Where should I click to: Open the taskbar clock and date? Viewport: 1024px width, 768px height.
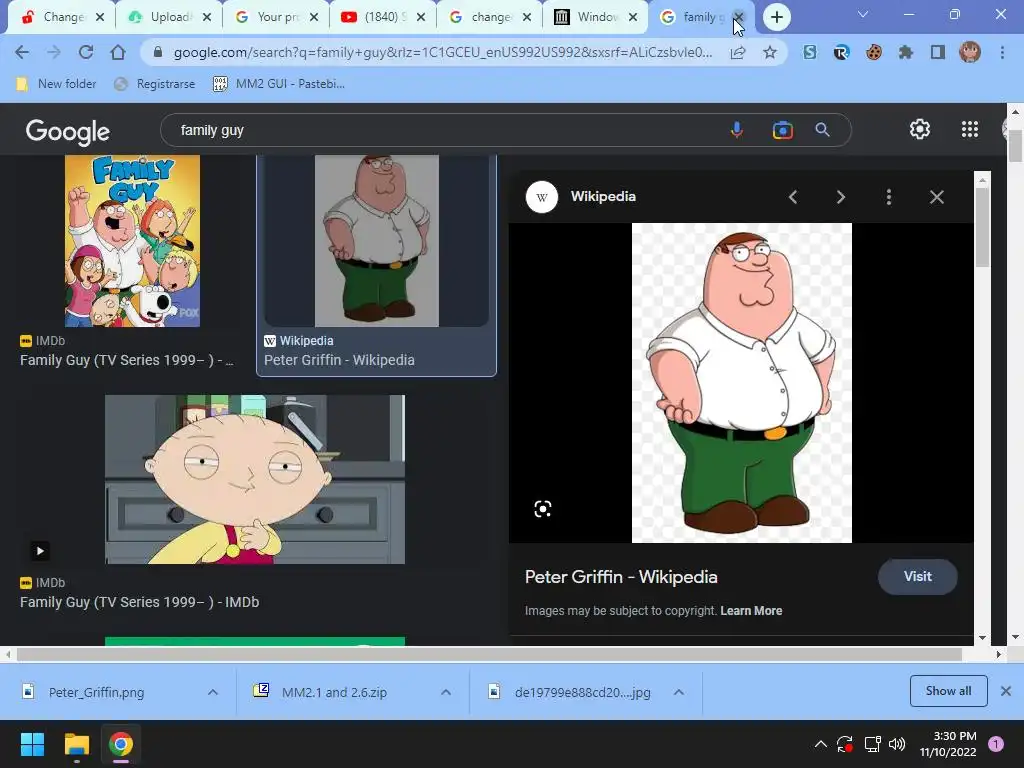click(x=948, y=744)
